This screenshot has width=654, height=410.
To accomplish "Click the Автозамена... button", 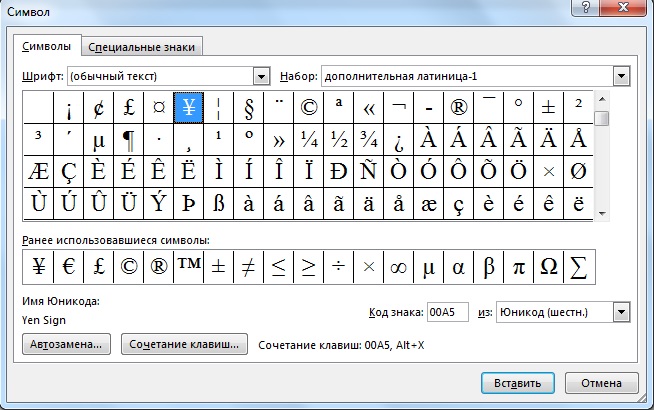I will (x=66, y=344).
